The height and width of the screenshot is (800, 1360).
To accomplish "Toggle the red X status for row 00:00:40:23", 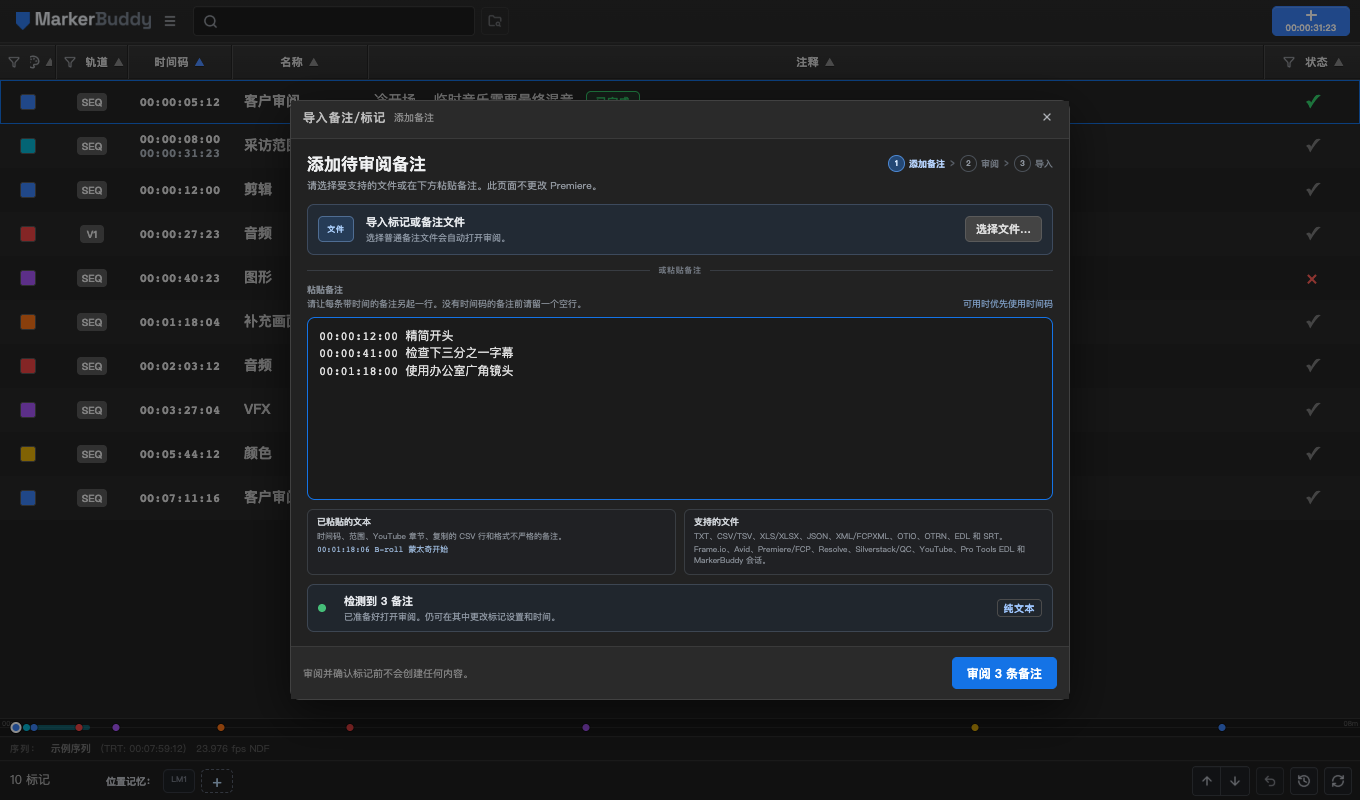I will pos(1312,279).
